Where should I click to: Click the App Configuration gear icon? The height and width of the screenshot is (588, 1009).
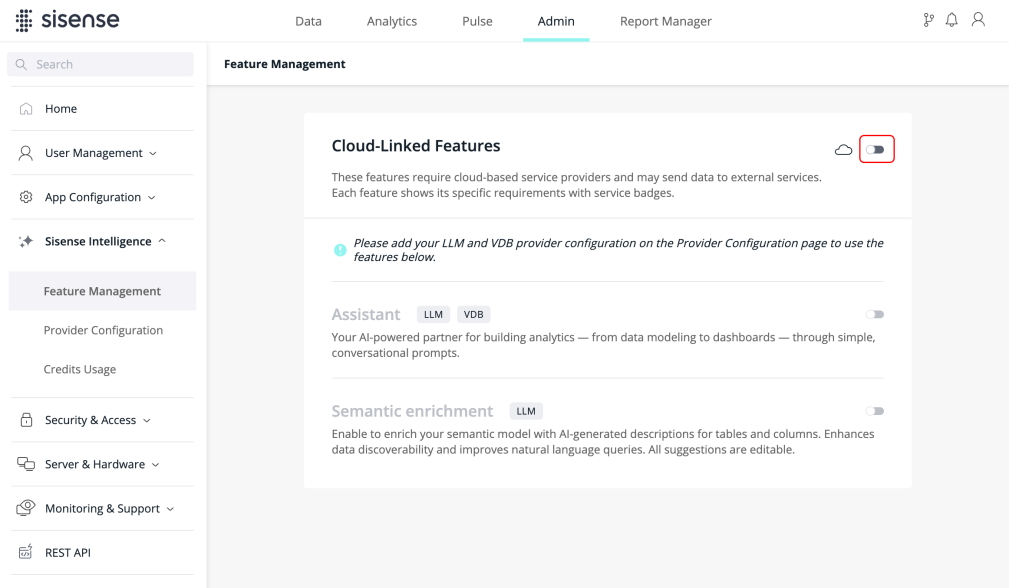26,197
